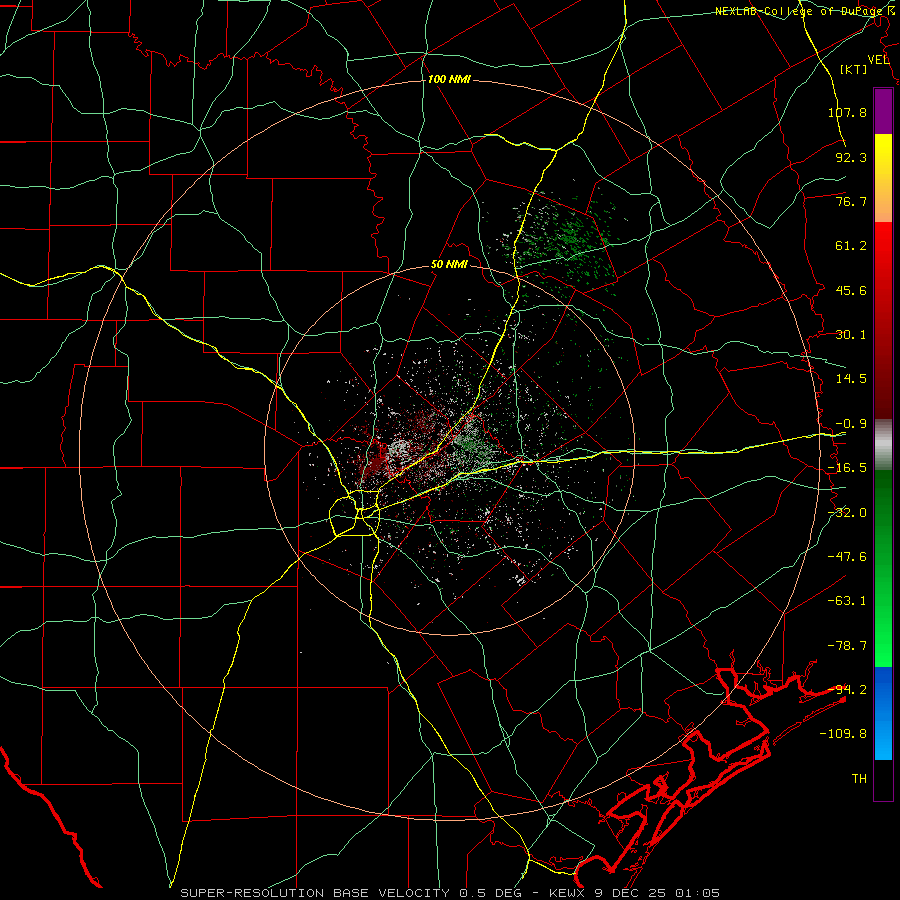Screen dimensions: 900x900
Task: Click the 92.3 legend value
Action: pyautogui.click(x=851, y=157)
